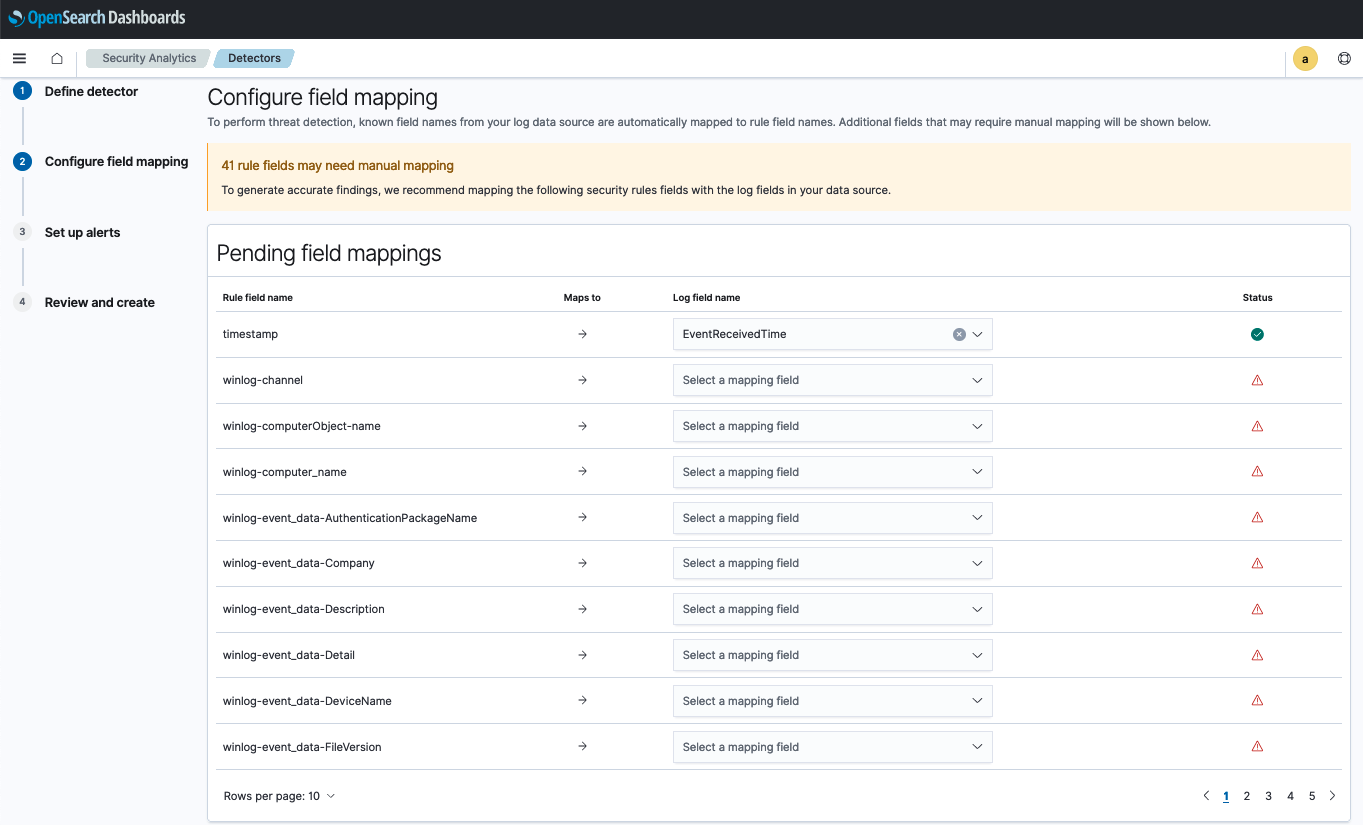Open mapping dropdown for AuthenticationPackageName
Screen dimensions: 1363x825
832,518
